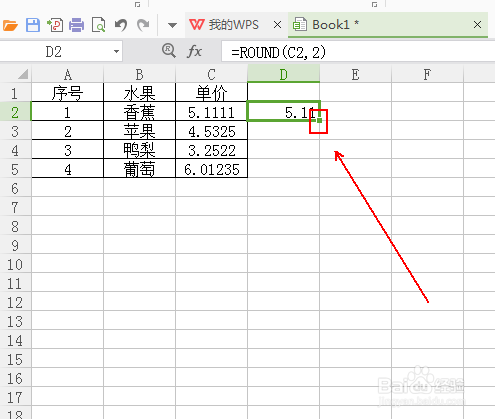Image resolution: width=495 pixels, height=419 pixels.
Task: Click the cell containing 葡萄
Action: (x=139, y=169)
